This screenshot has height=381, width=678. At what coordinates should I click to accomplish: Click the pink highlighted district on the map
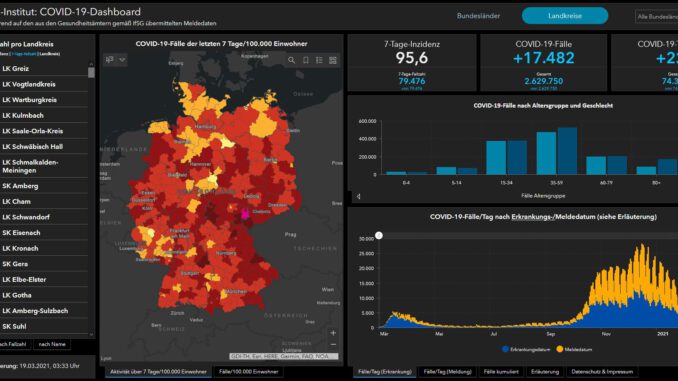[x=245, y=214]
